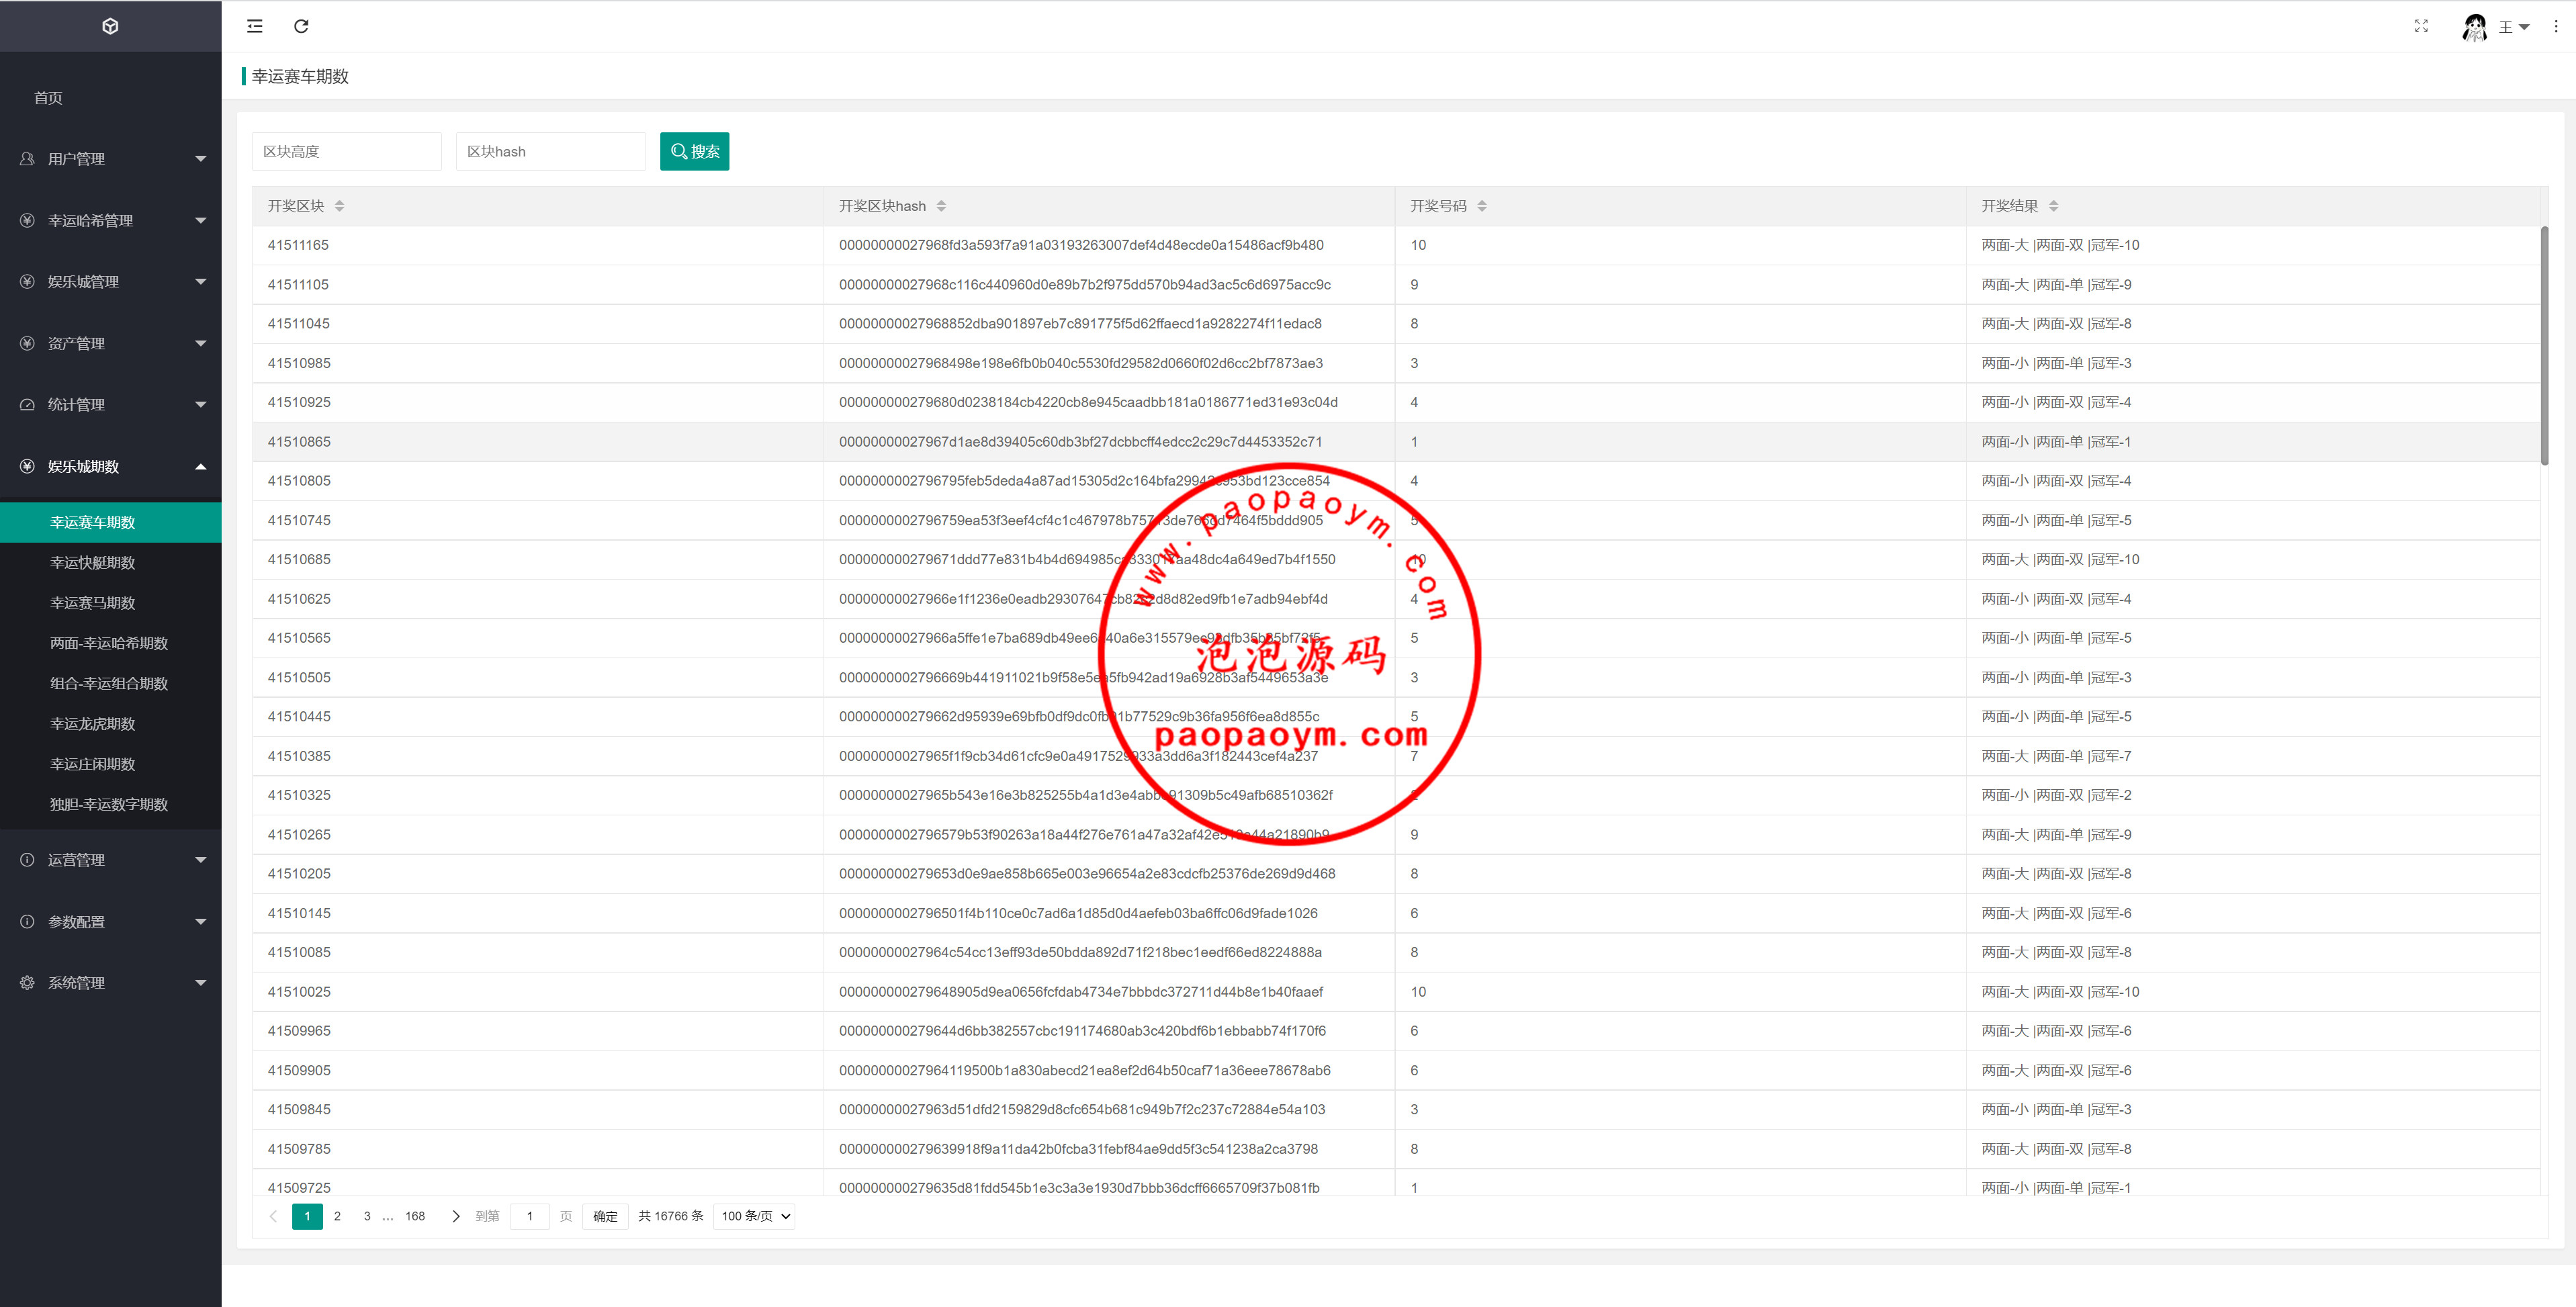Go to page 2

coord(337,1216)
